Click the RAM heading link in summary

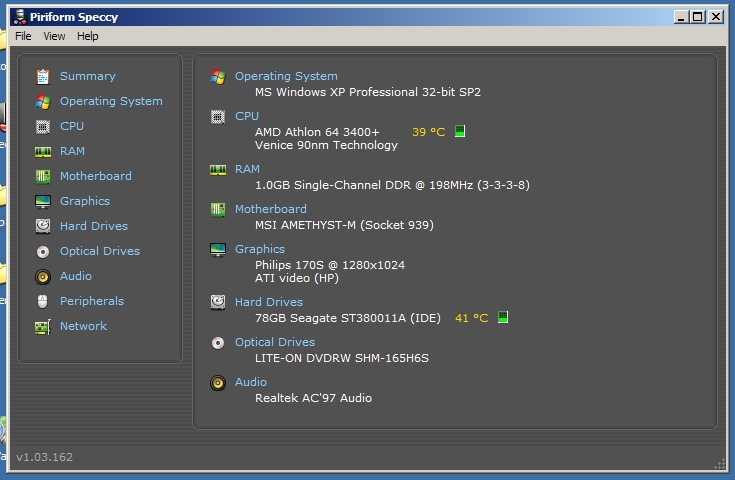click(x=247, y=169)
